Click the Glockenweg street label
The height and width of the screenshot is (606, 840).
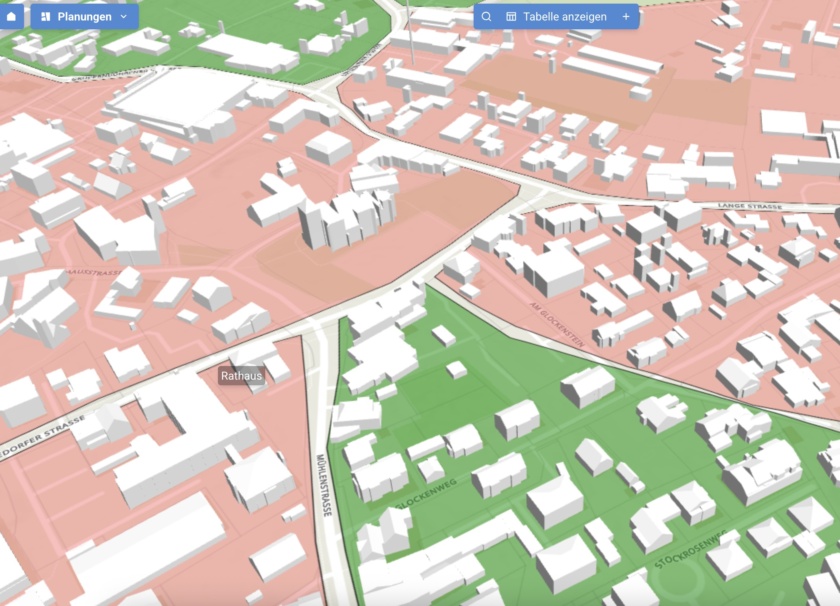[426, 494]
